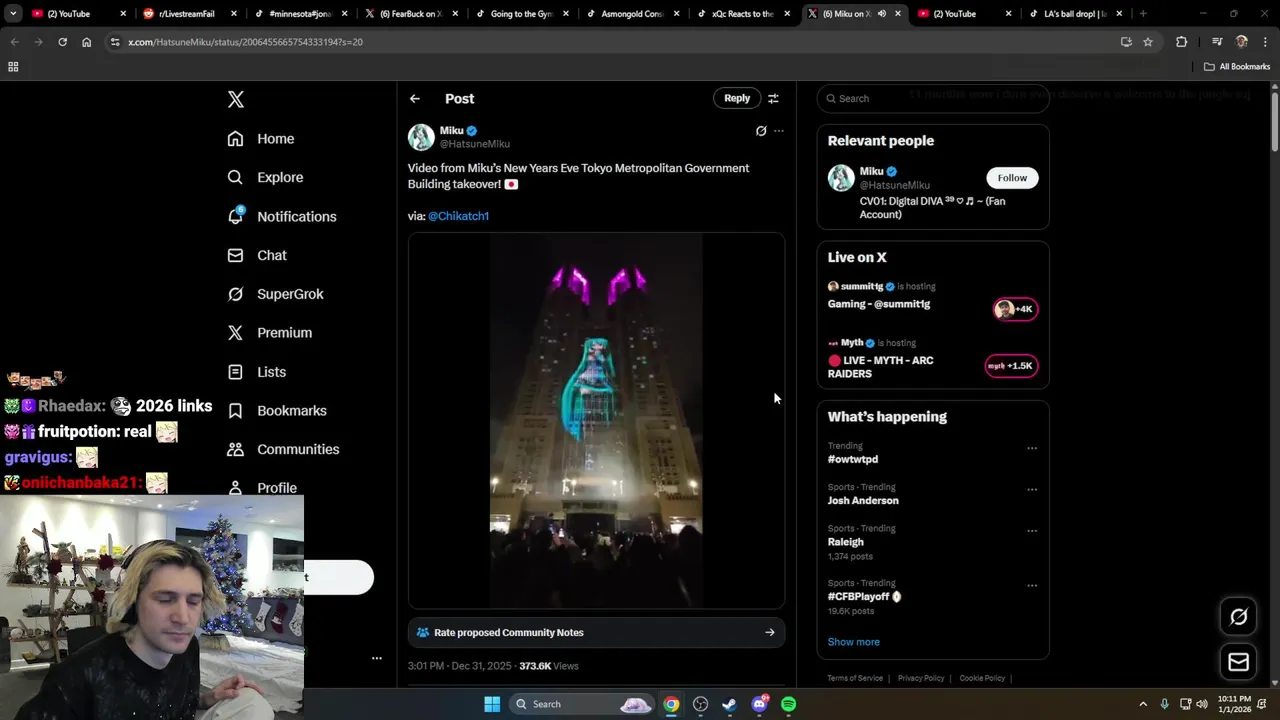1280x720 pixels.
Task: Open Privacy Policy footer link
Action: coord(921,678)
